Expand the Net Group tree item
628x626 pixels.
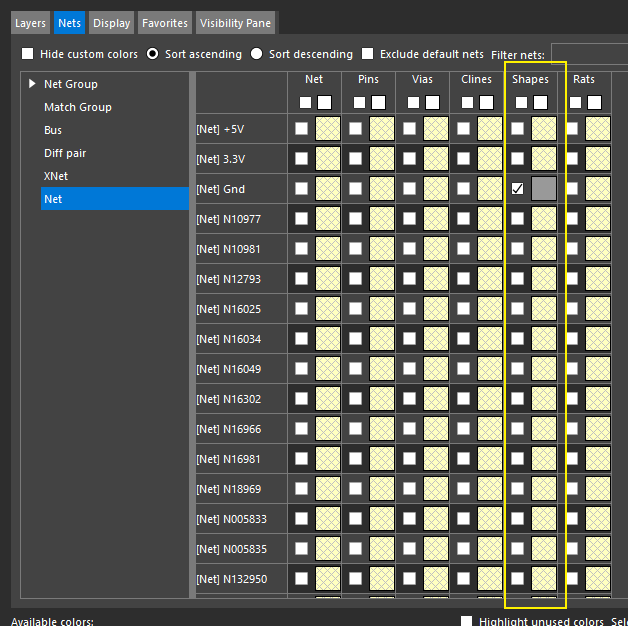[x=32, y=84]
